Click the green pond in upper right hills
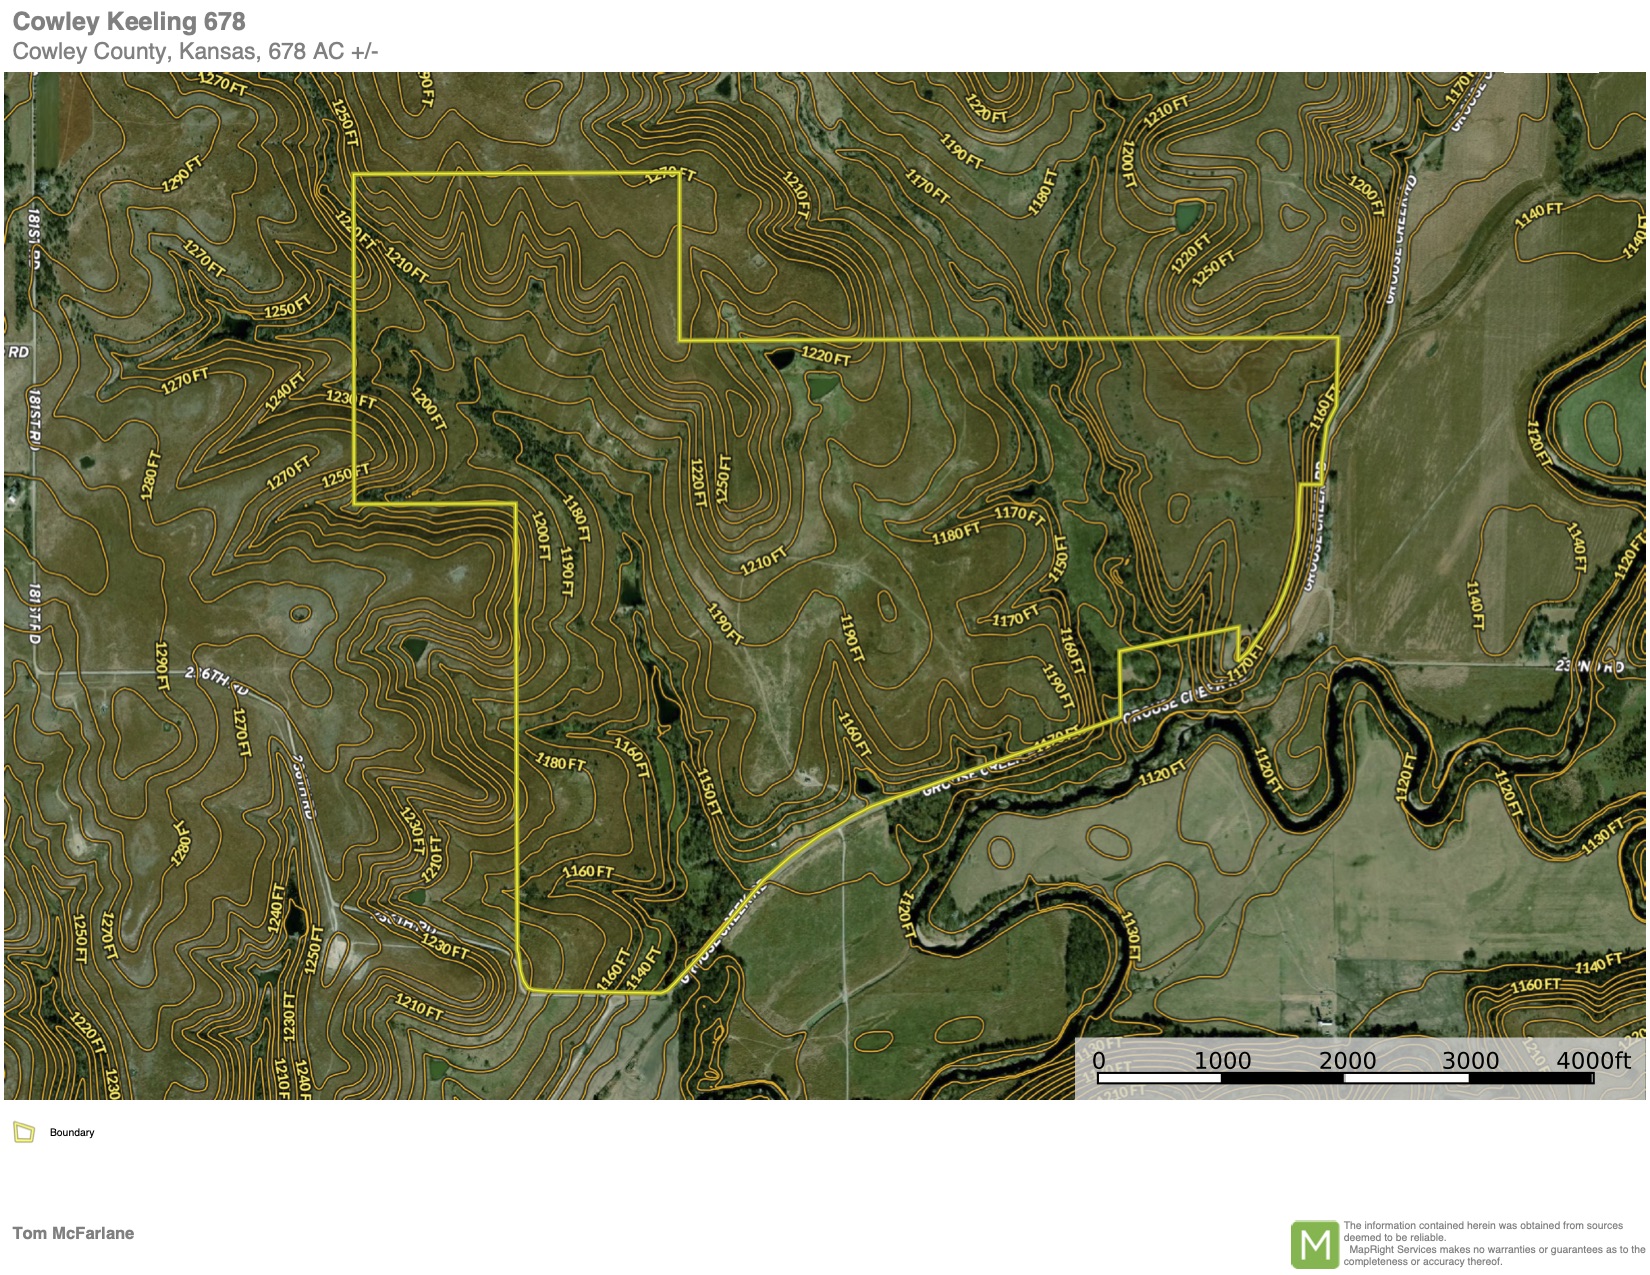Image resolution: width=1650 pixels, height=1275 pixels. [x=1188, y=216]
